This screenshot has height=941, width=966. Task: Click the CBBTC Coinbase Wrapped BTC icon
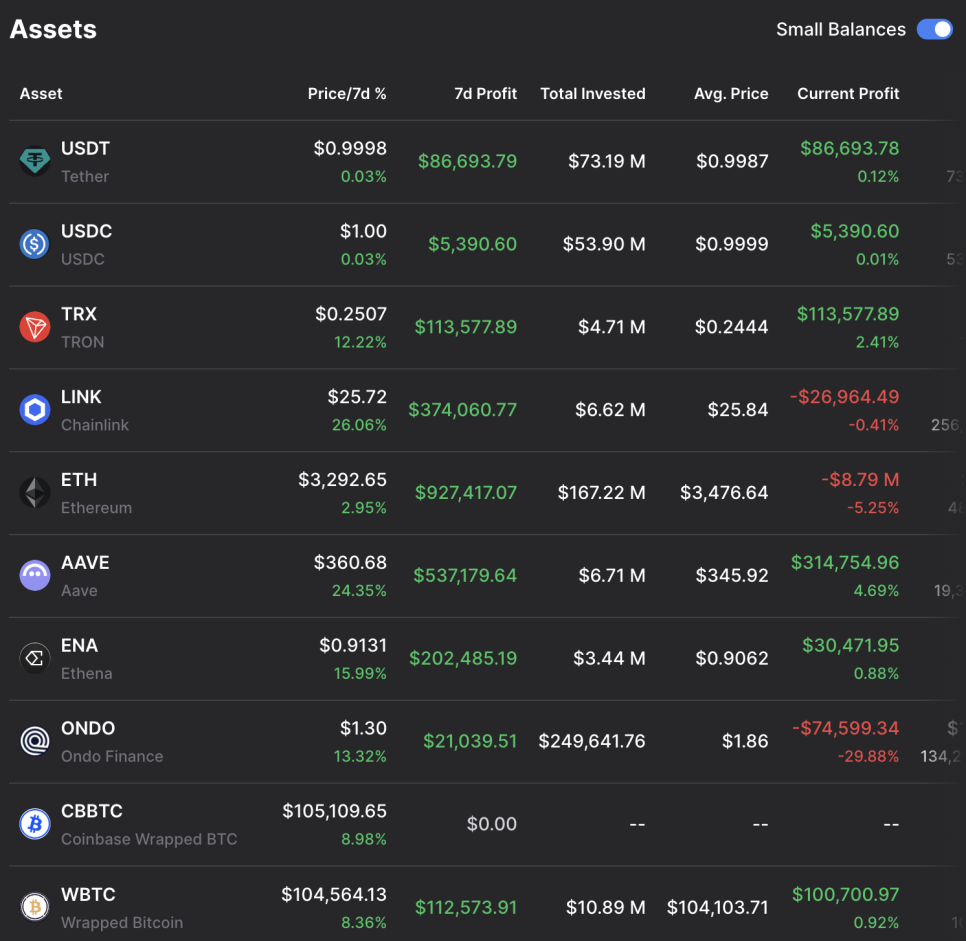(34, 824)
